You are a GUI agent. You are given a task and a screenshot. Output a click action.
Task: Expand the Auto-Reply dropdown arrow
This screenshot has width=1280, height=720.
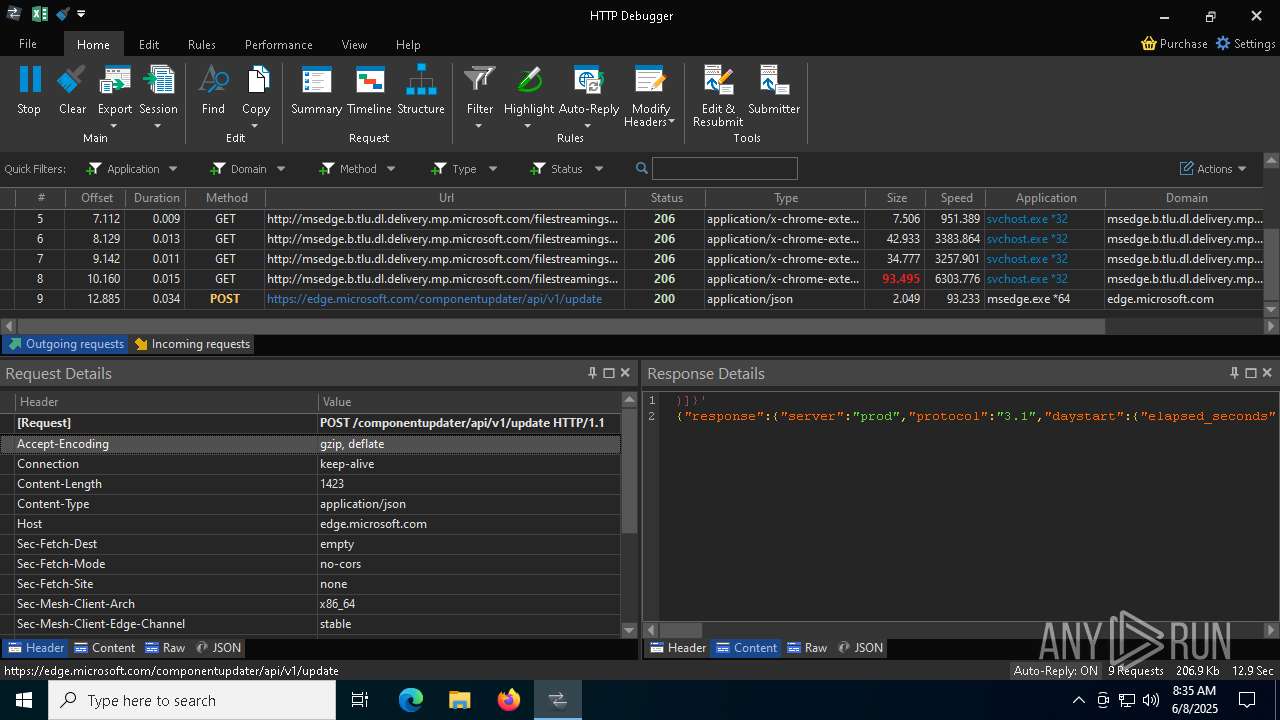[588, 126]
